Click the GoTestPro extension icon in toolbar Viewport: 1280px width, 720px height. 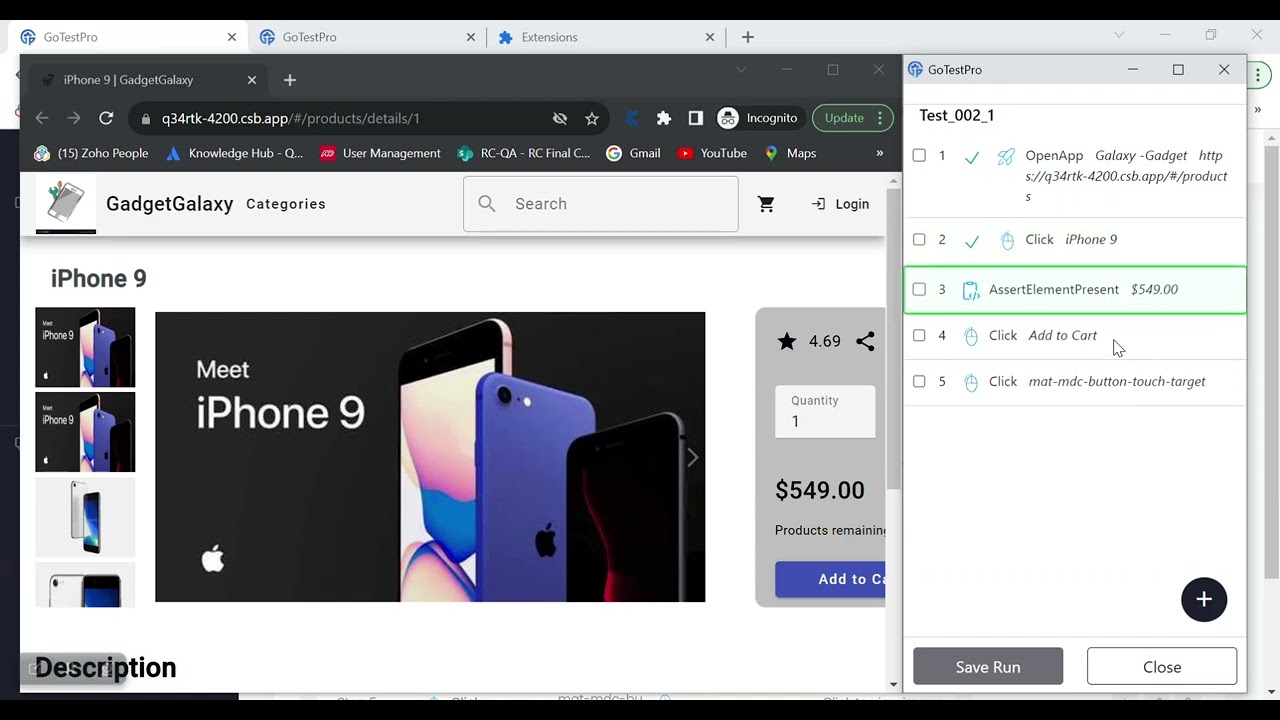pos(632,118)
